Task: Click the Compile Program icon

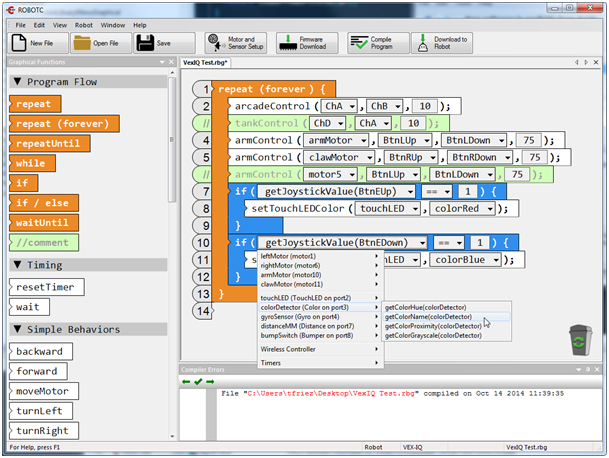Action: tap(359, 43)
